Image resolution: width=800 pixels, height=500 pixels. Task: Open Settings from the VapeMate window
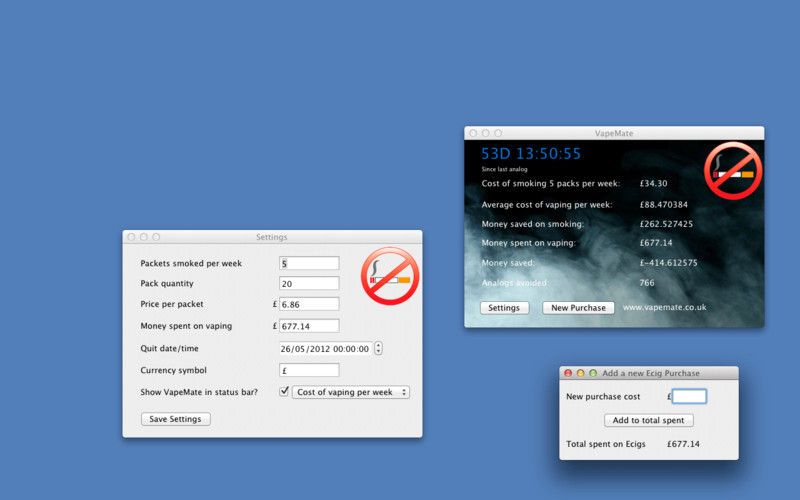pos(504,308)
